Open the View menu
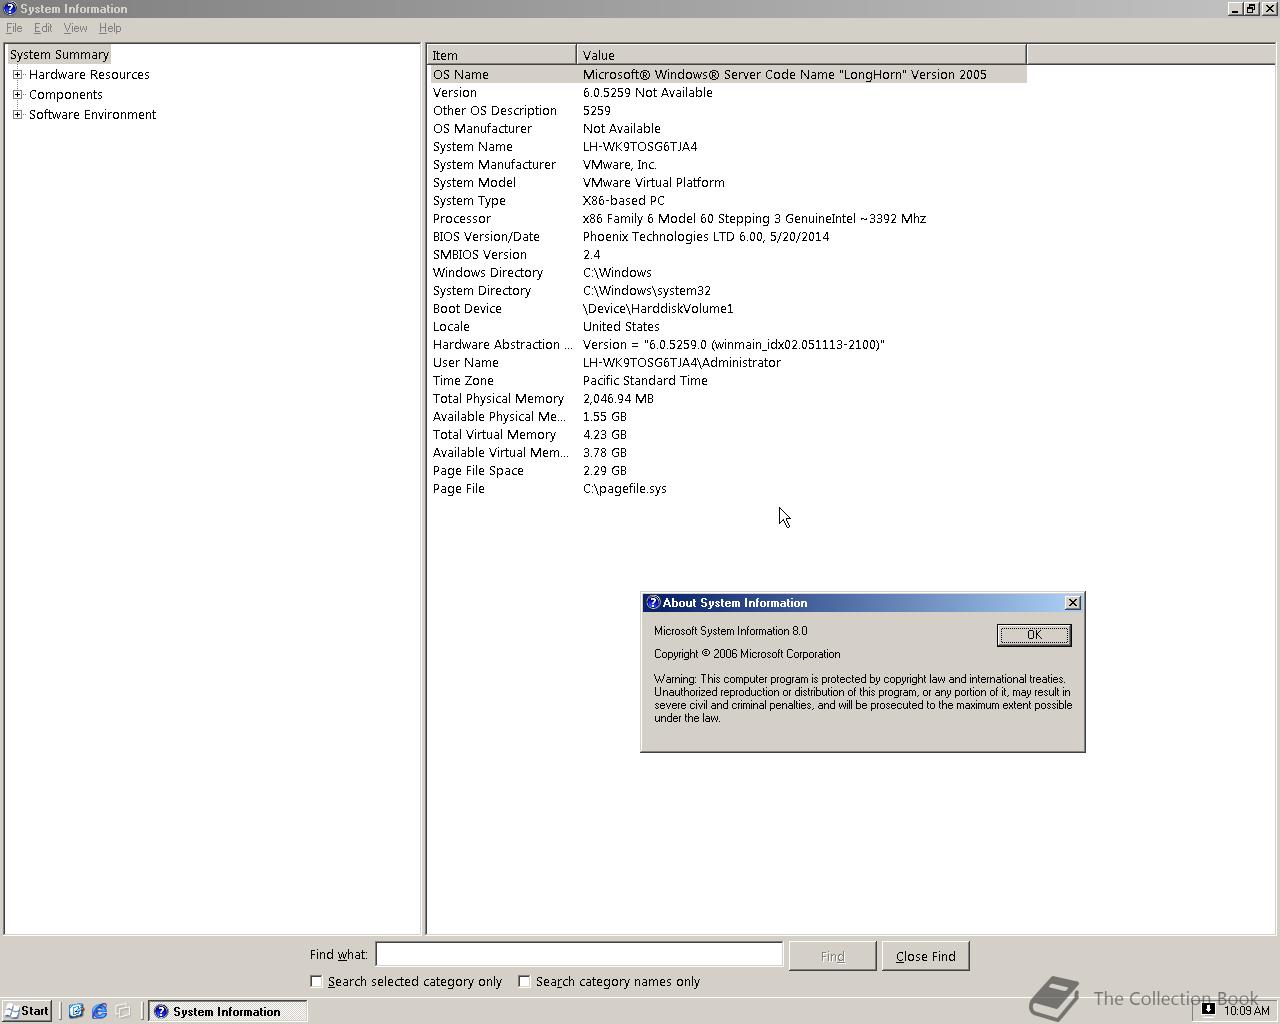 [x=75, y=28]
